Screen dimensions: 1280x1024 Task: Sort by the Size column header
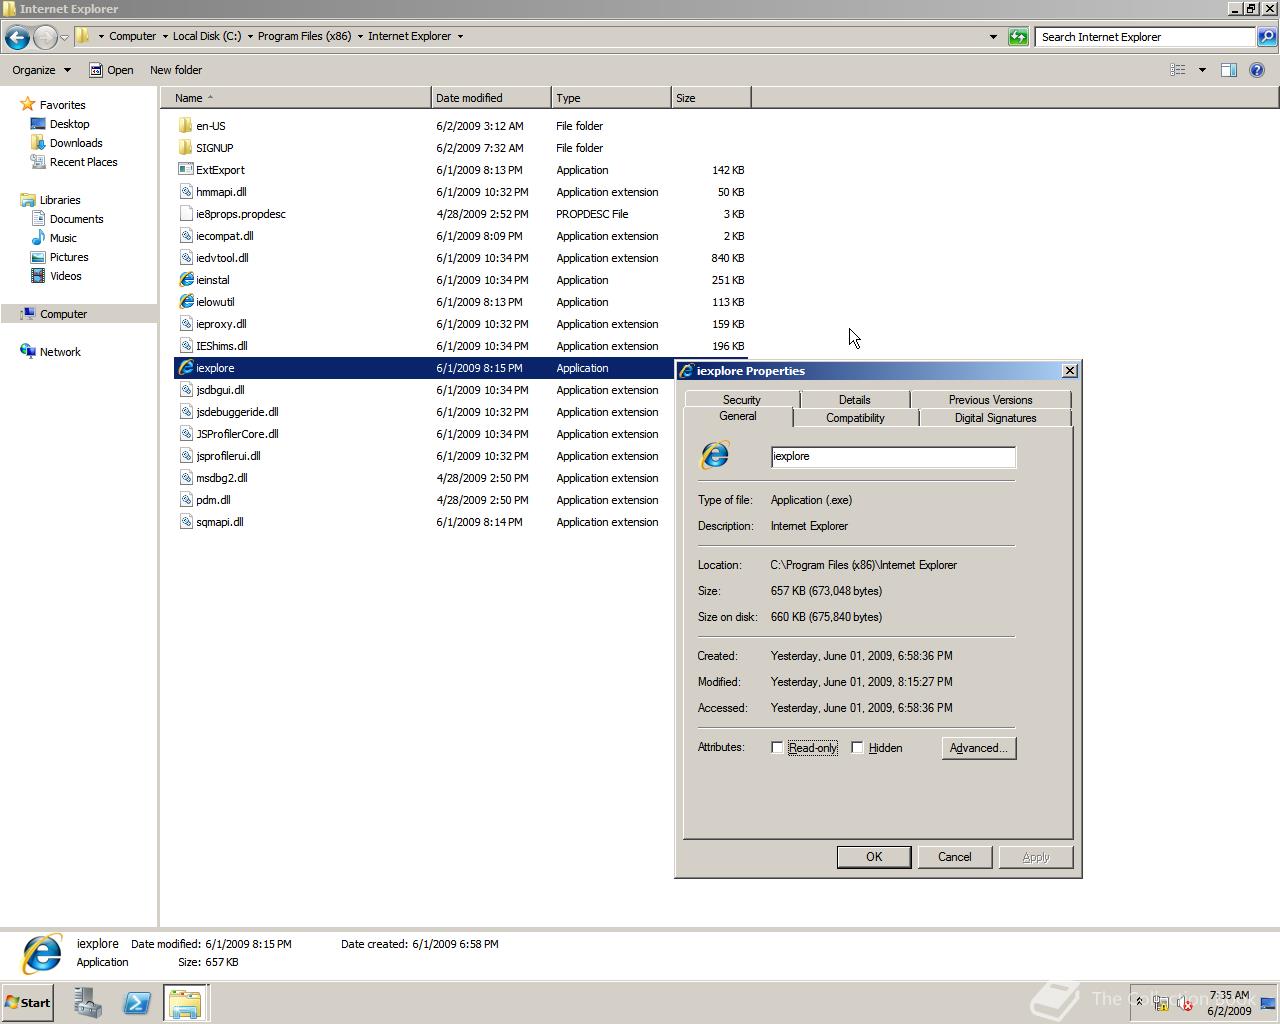[711, 98]
